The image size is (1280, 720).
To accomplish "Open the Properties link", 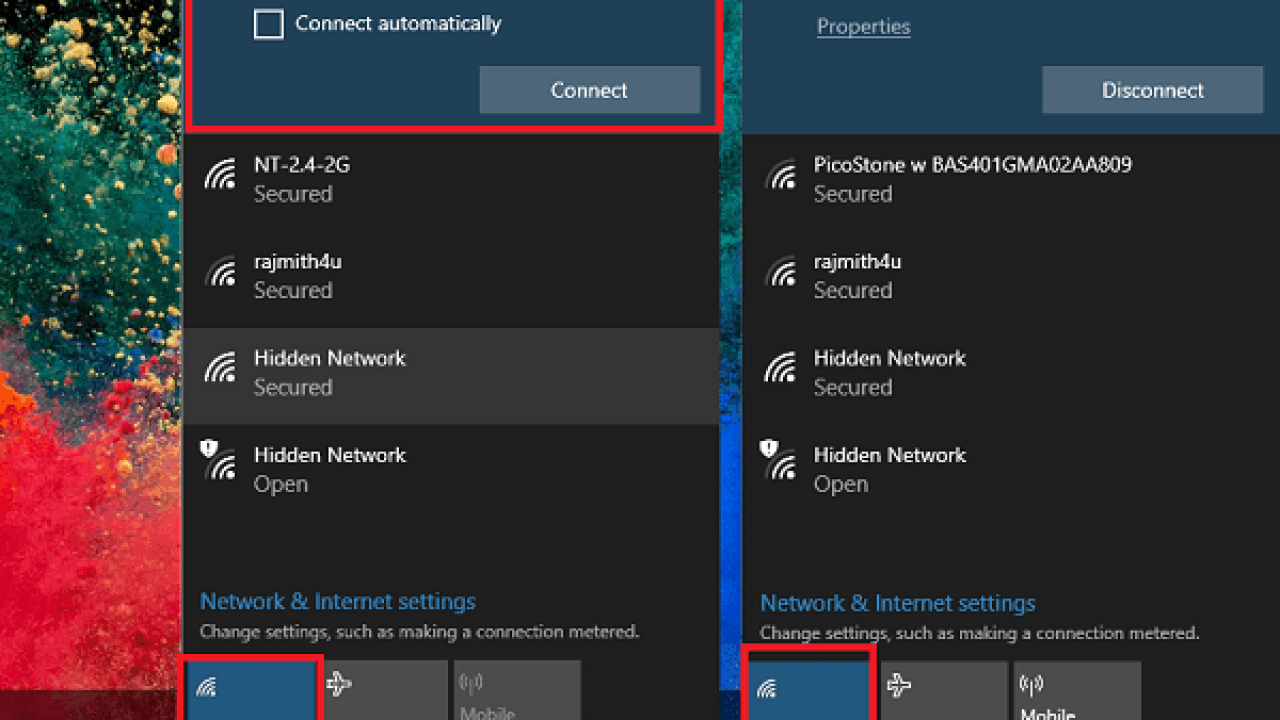I will tap(863, 26).
